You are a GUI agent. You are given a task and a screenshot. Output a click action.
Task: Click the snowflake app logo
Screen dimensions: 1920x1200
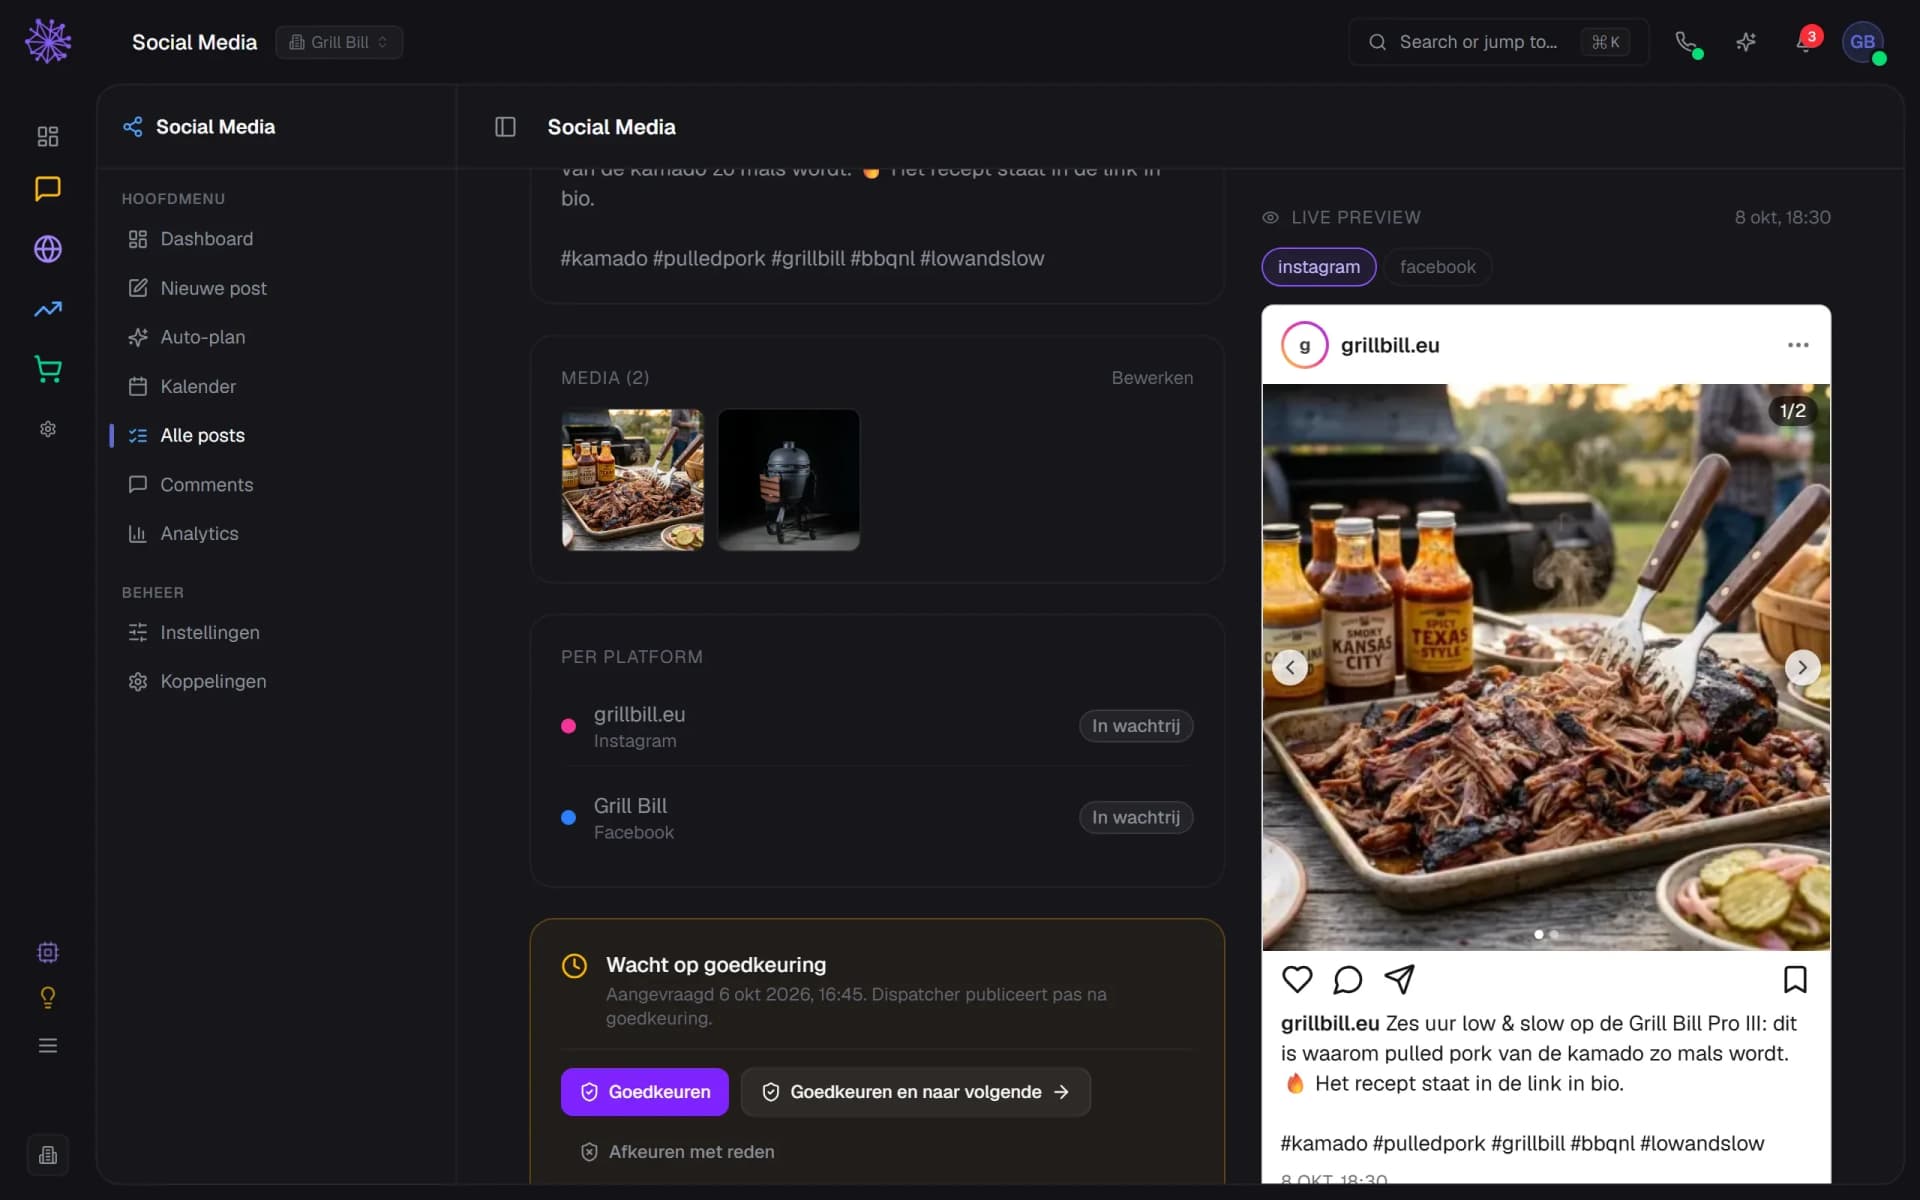pyautogui.click(x=48, y=41)
